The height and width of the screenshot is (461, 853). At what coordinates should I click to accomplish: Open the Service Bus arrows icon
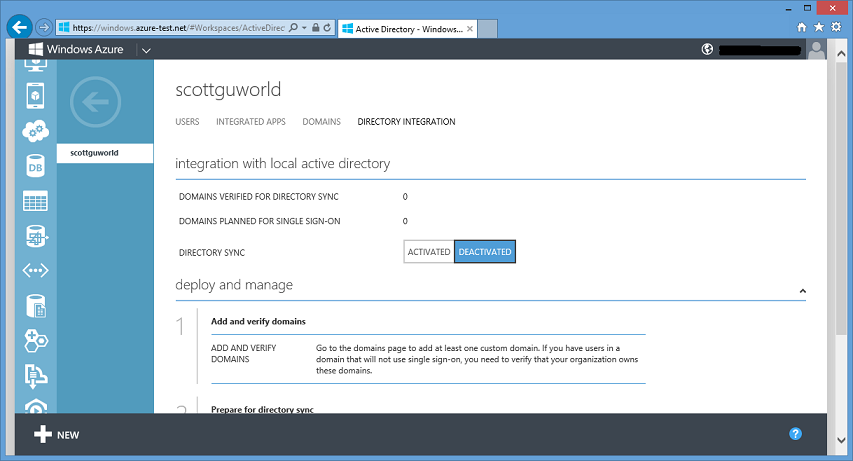tap(35, 271)
